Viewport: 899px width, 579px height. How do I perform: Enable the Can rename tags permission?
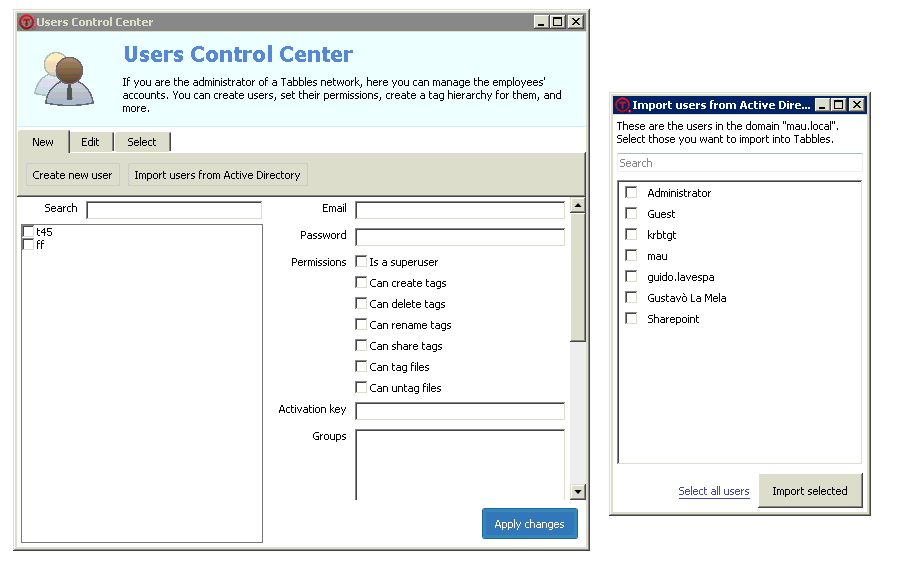coord(361,324)
